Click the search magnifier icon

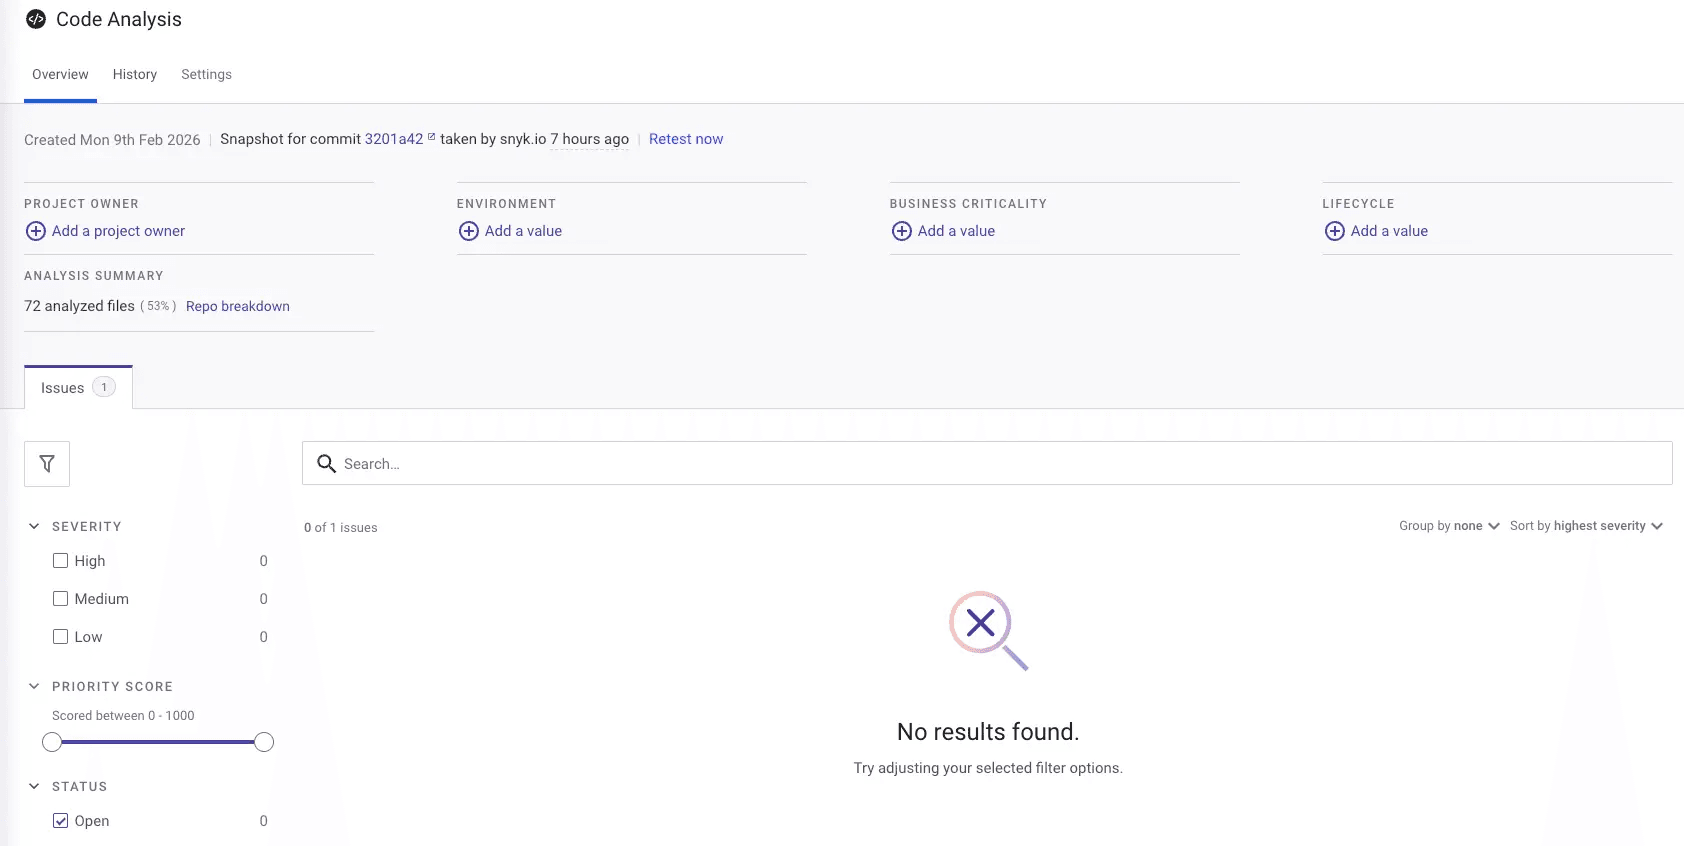[326, 464]
